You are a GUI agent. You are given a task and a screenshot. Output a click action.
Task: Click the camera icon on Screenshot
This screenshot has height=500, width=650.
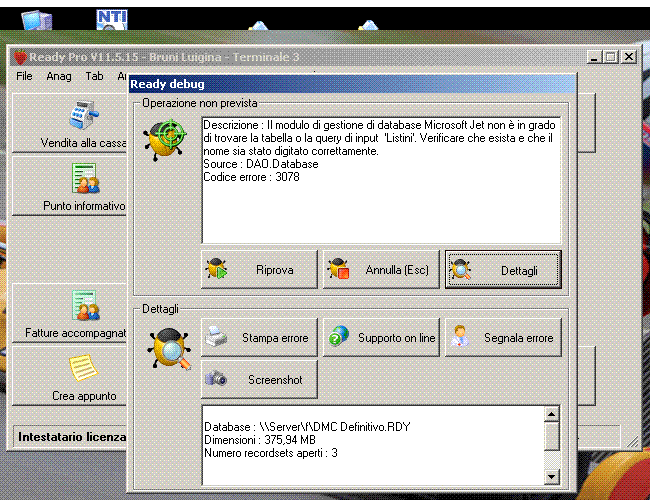216,378
